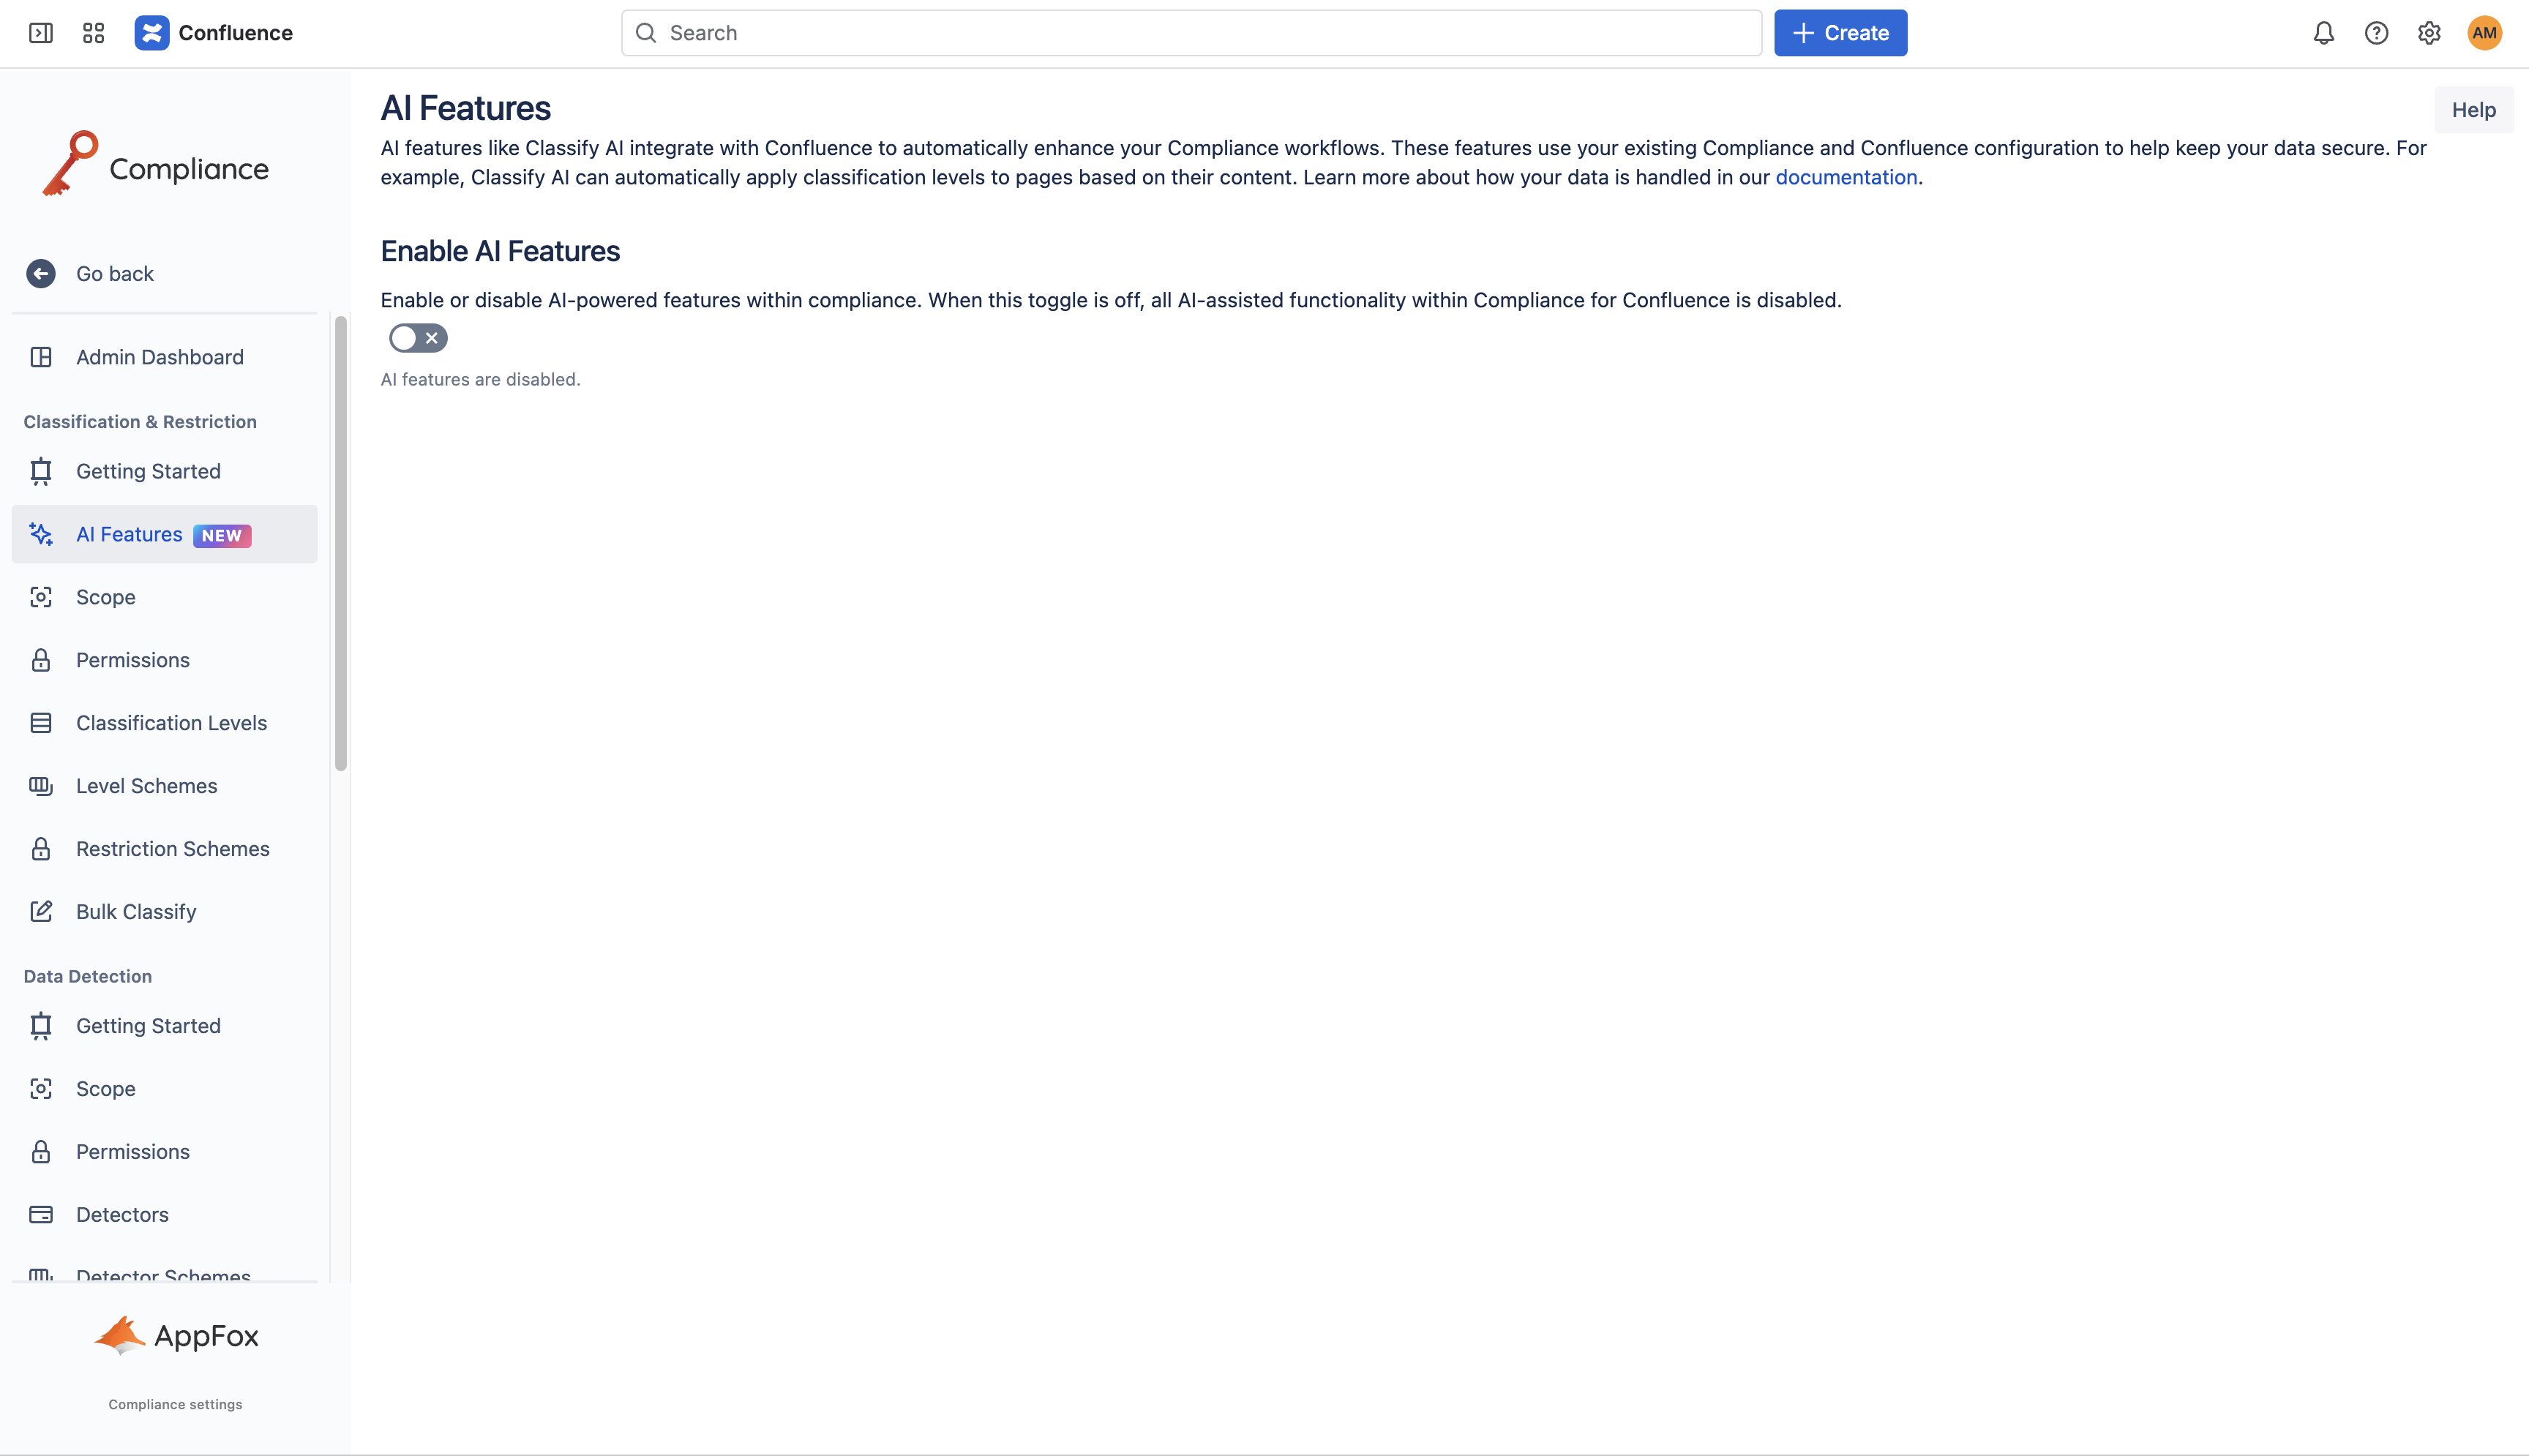Click the Go back arrow icon

point(41,273)
